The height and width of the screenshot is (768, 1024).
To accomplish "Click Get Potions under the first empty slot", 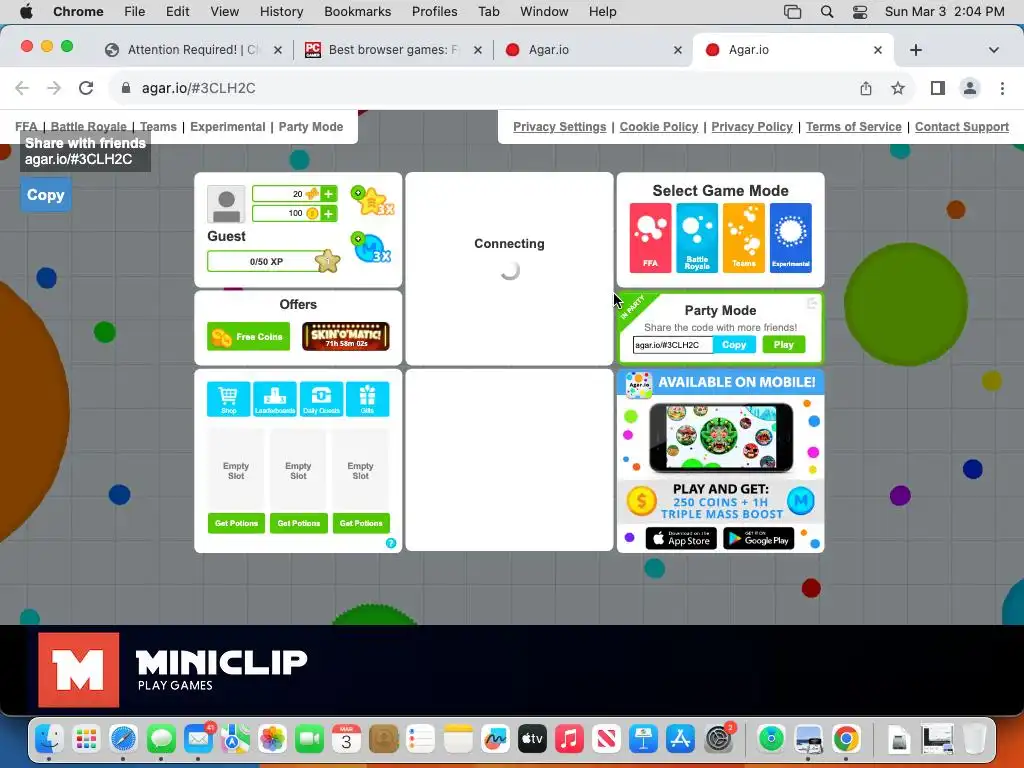I will (x=236, y=523).
